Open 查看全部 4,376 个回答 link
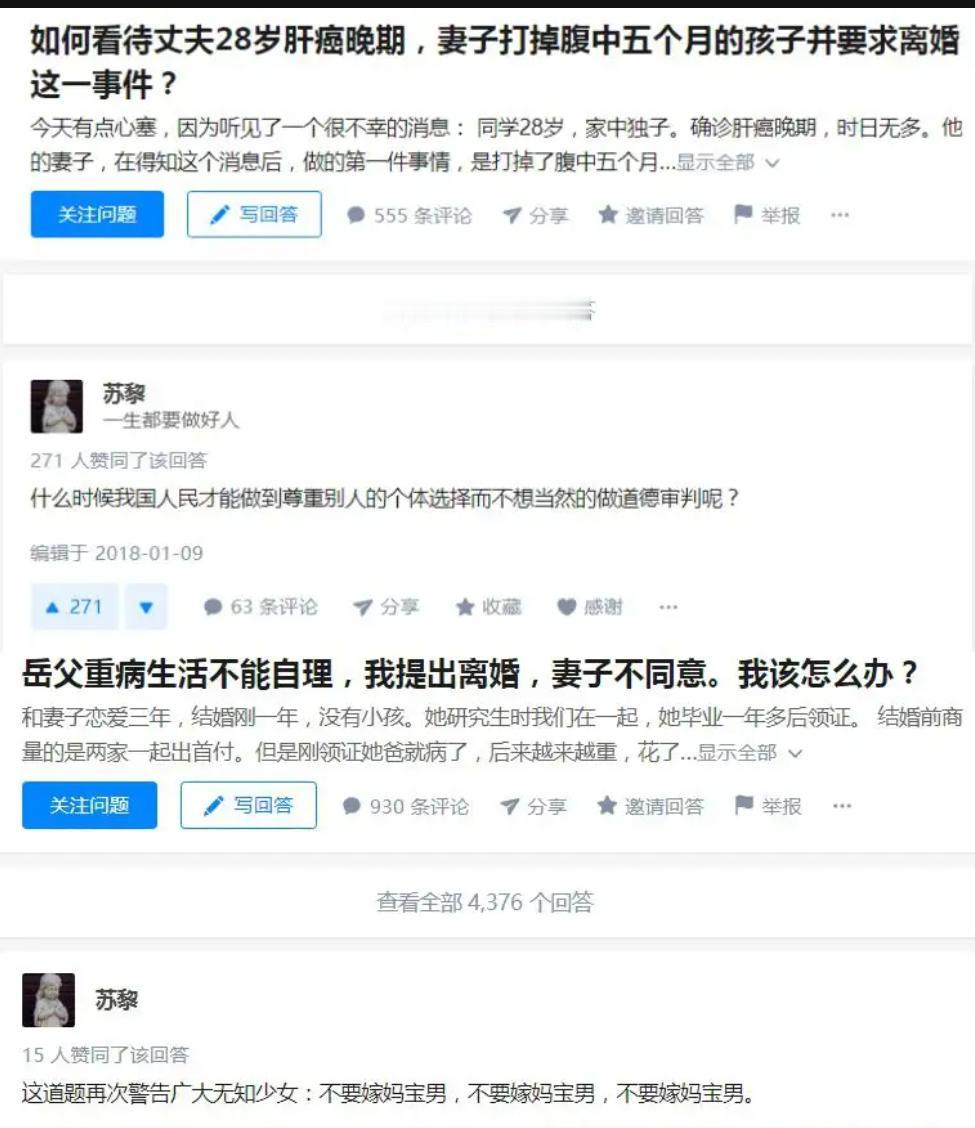The image size is (975, 1128). (x=485, y=902)
